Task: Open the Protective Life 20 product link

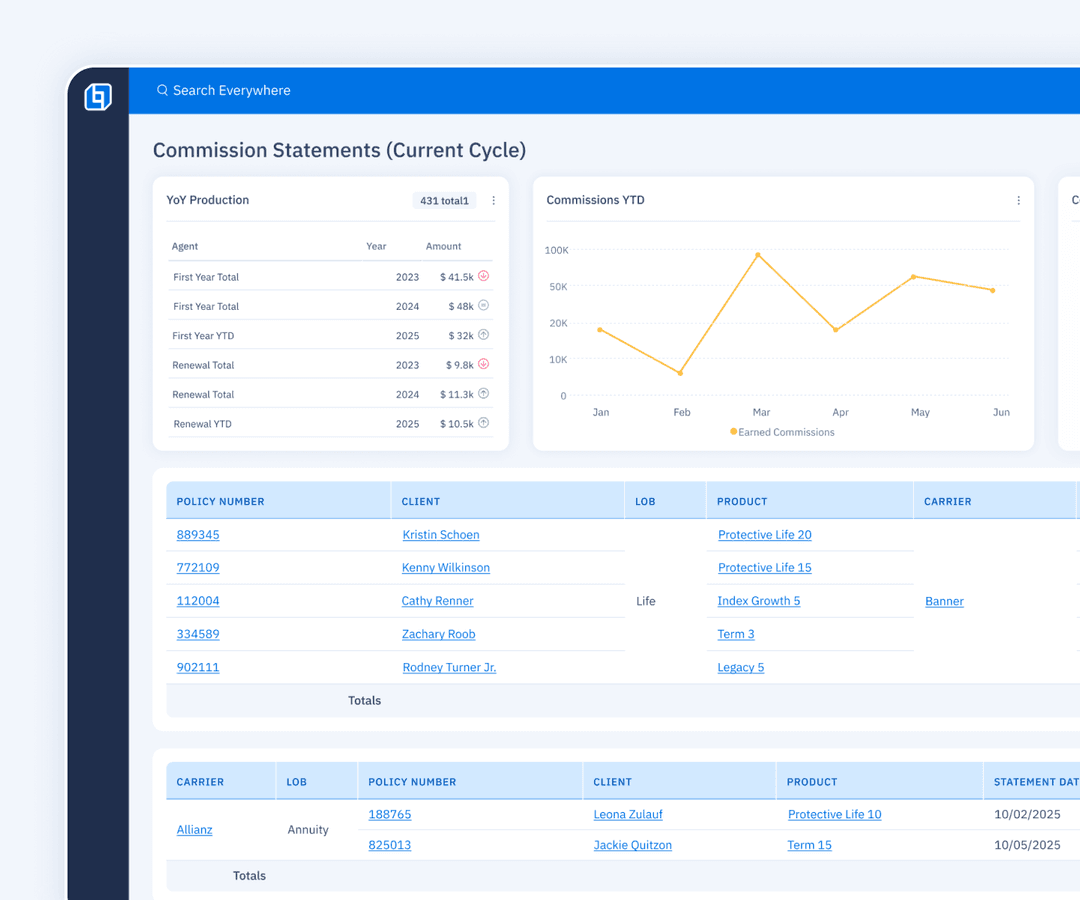Action: pos(764,535)
